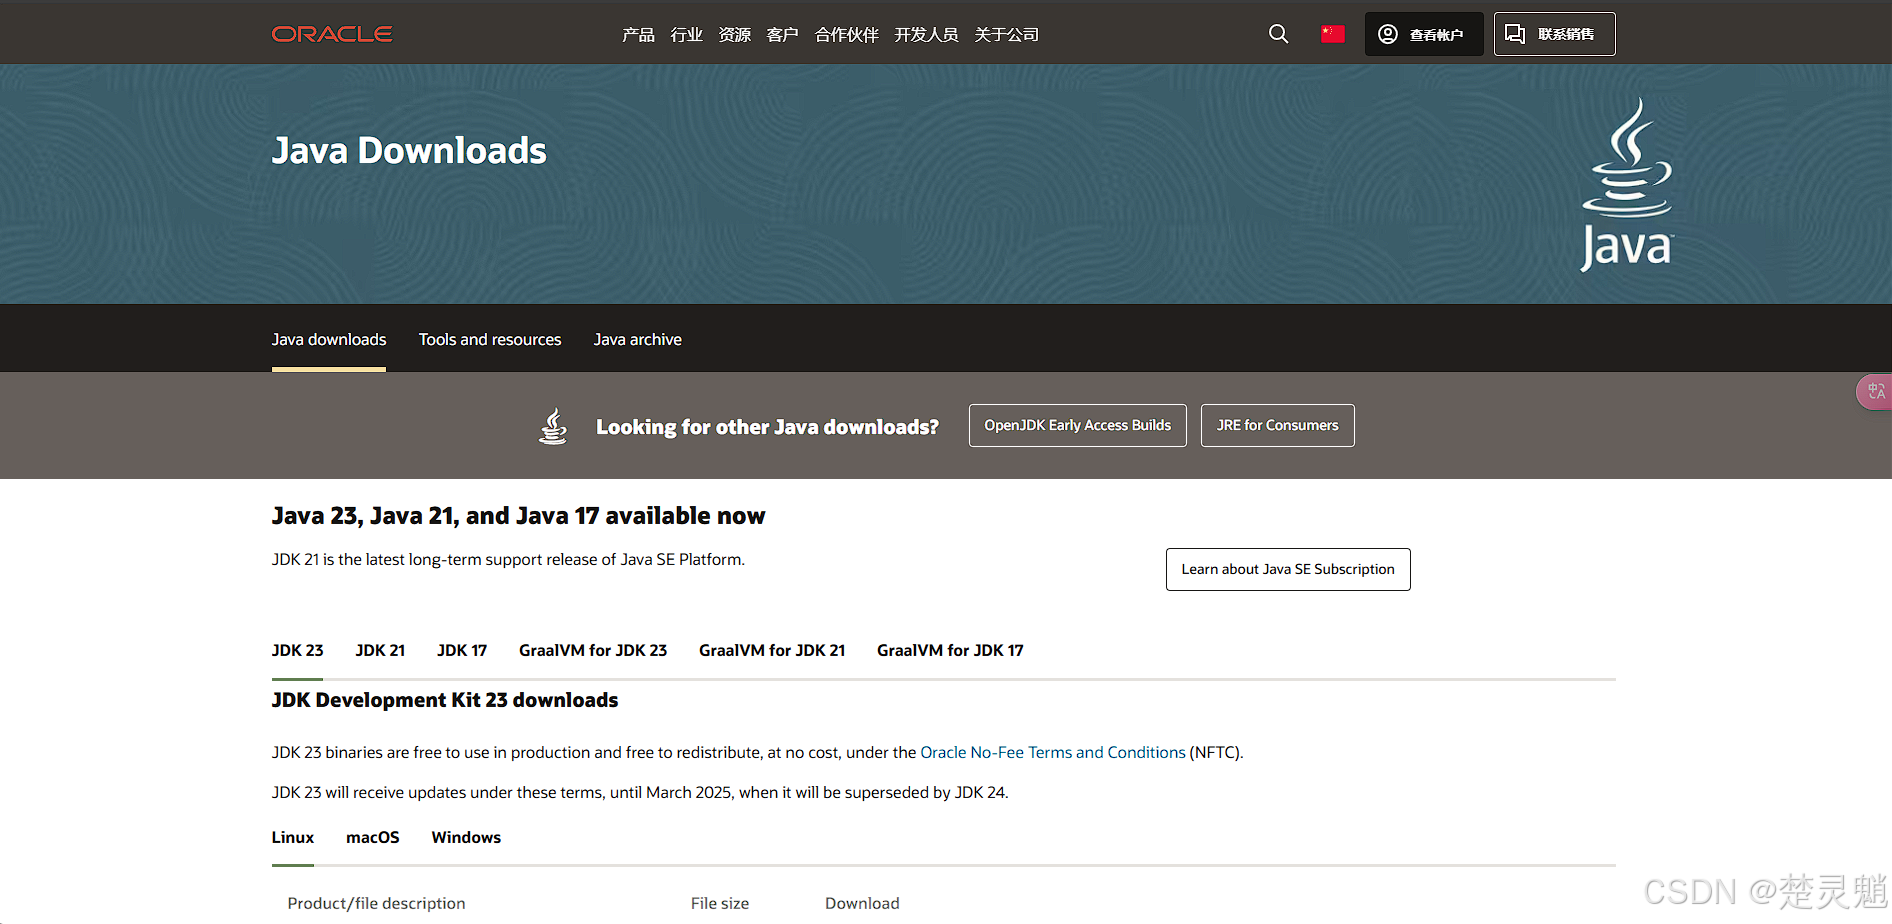1892x924 pixels.
Task: Select GraalVM for JDK 23 tab
Action: coord(593,650)
